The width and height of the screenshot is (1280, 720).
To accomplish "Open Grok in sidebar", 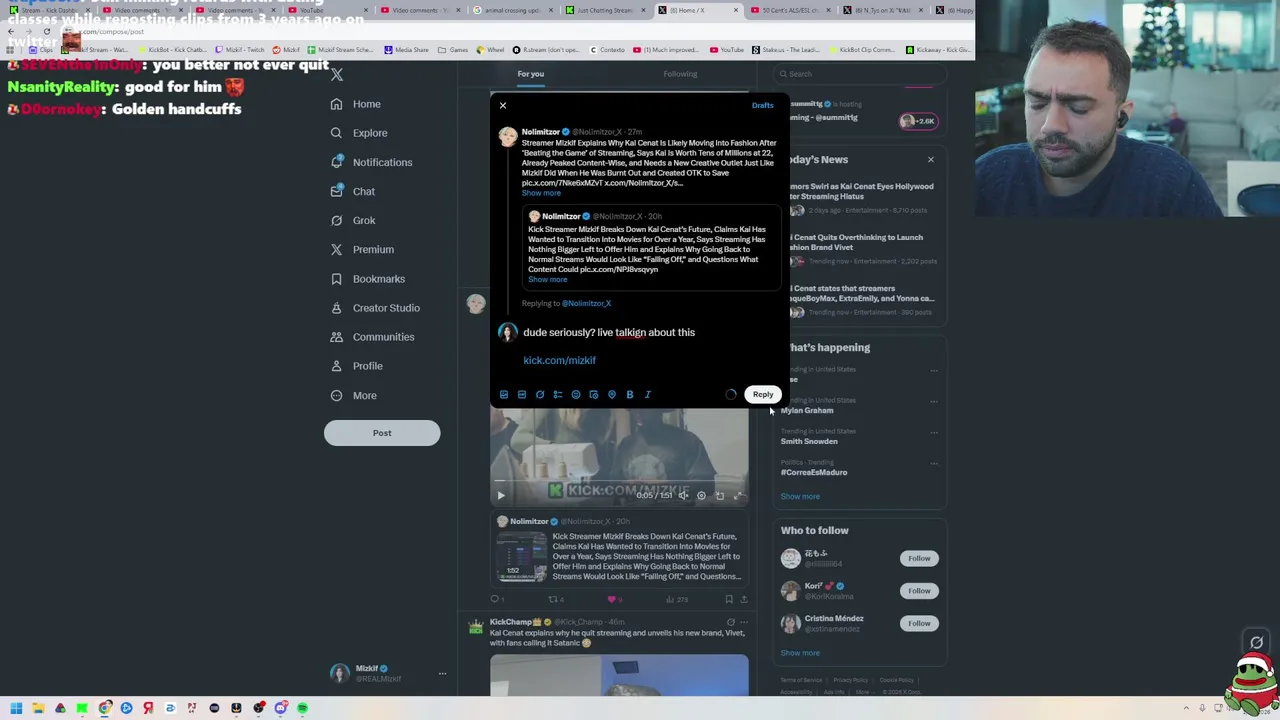I will (353, 220).
